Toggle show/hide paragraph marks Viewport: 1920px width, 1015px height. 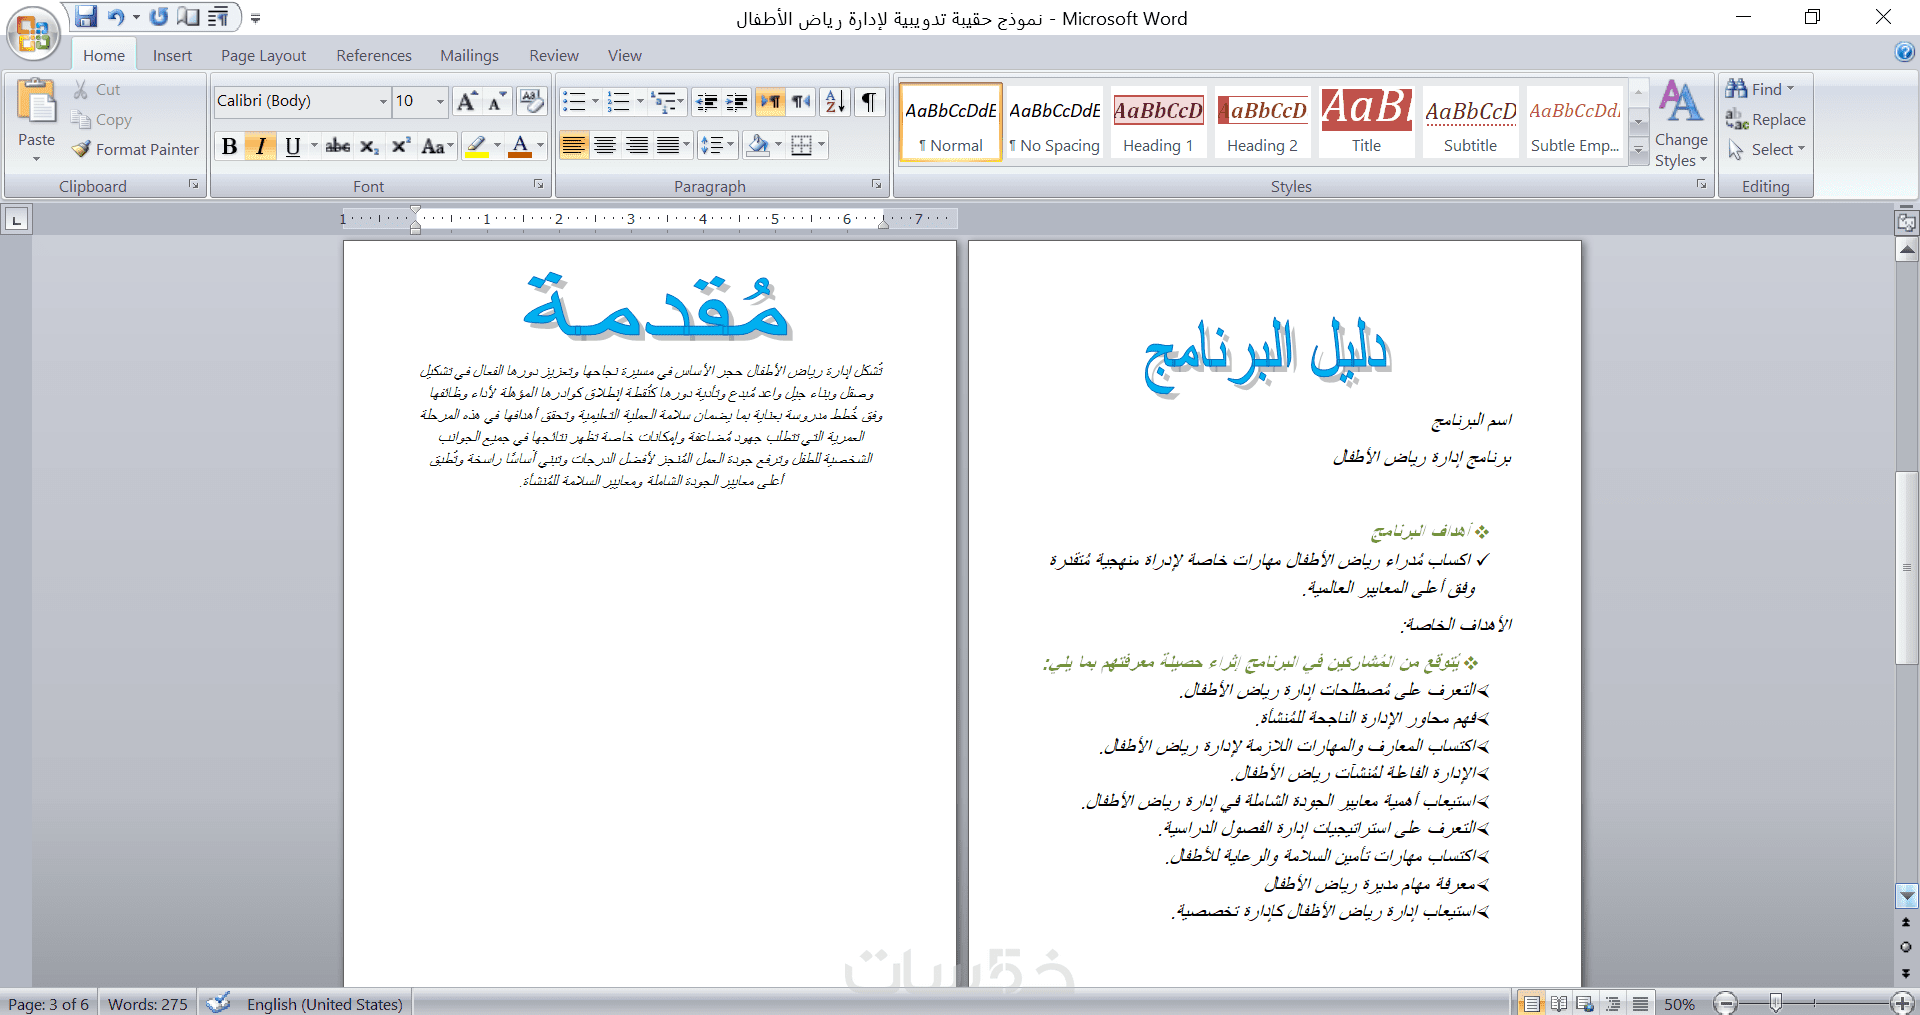(x=869, y=101)
